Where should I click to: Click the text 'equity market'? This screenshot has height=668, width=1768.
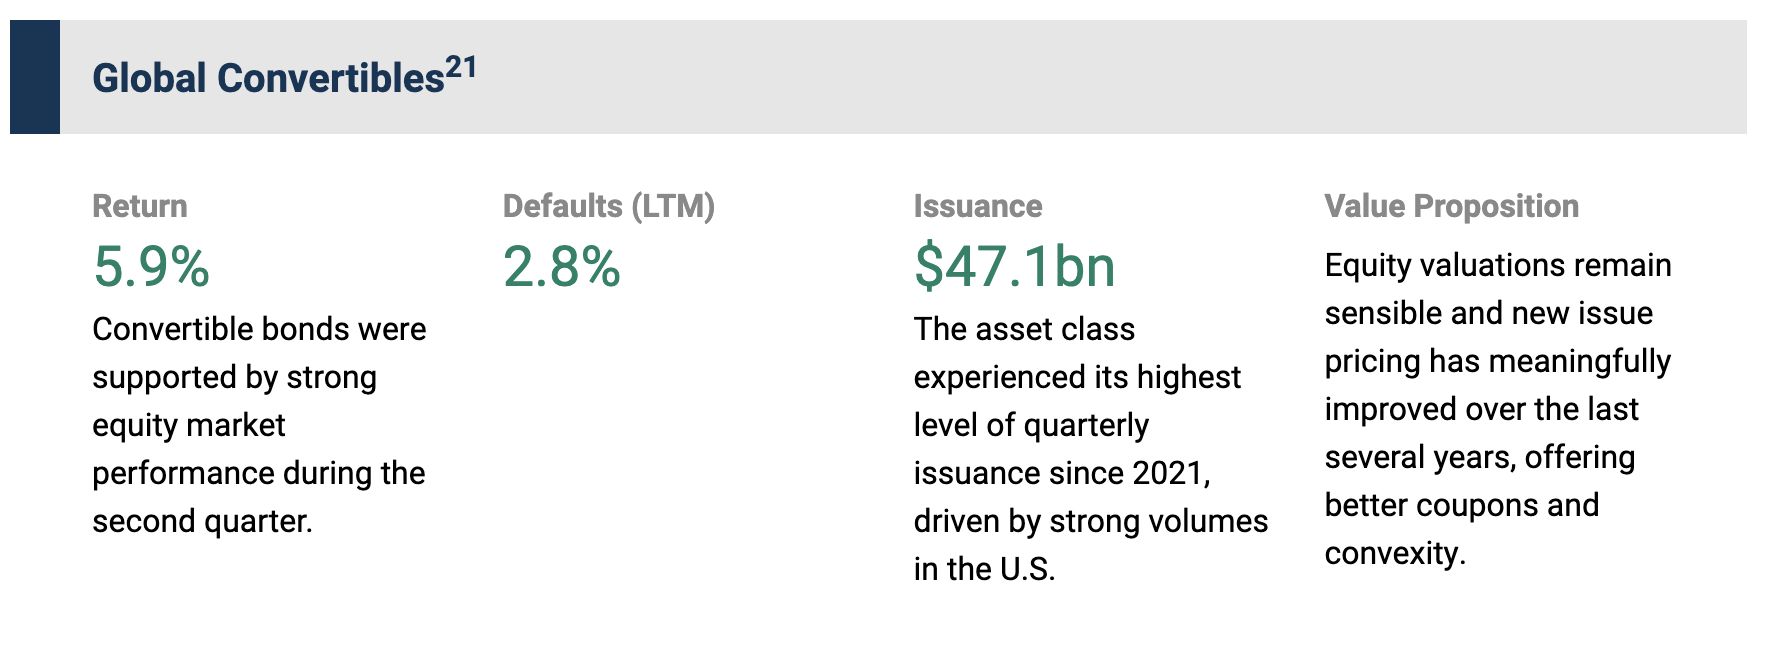(x=189, y=425)
